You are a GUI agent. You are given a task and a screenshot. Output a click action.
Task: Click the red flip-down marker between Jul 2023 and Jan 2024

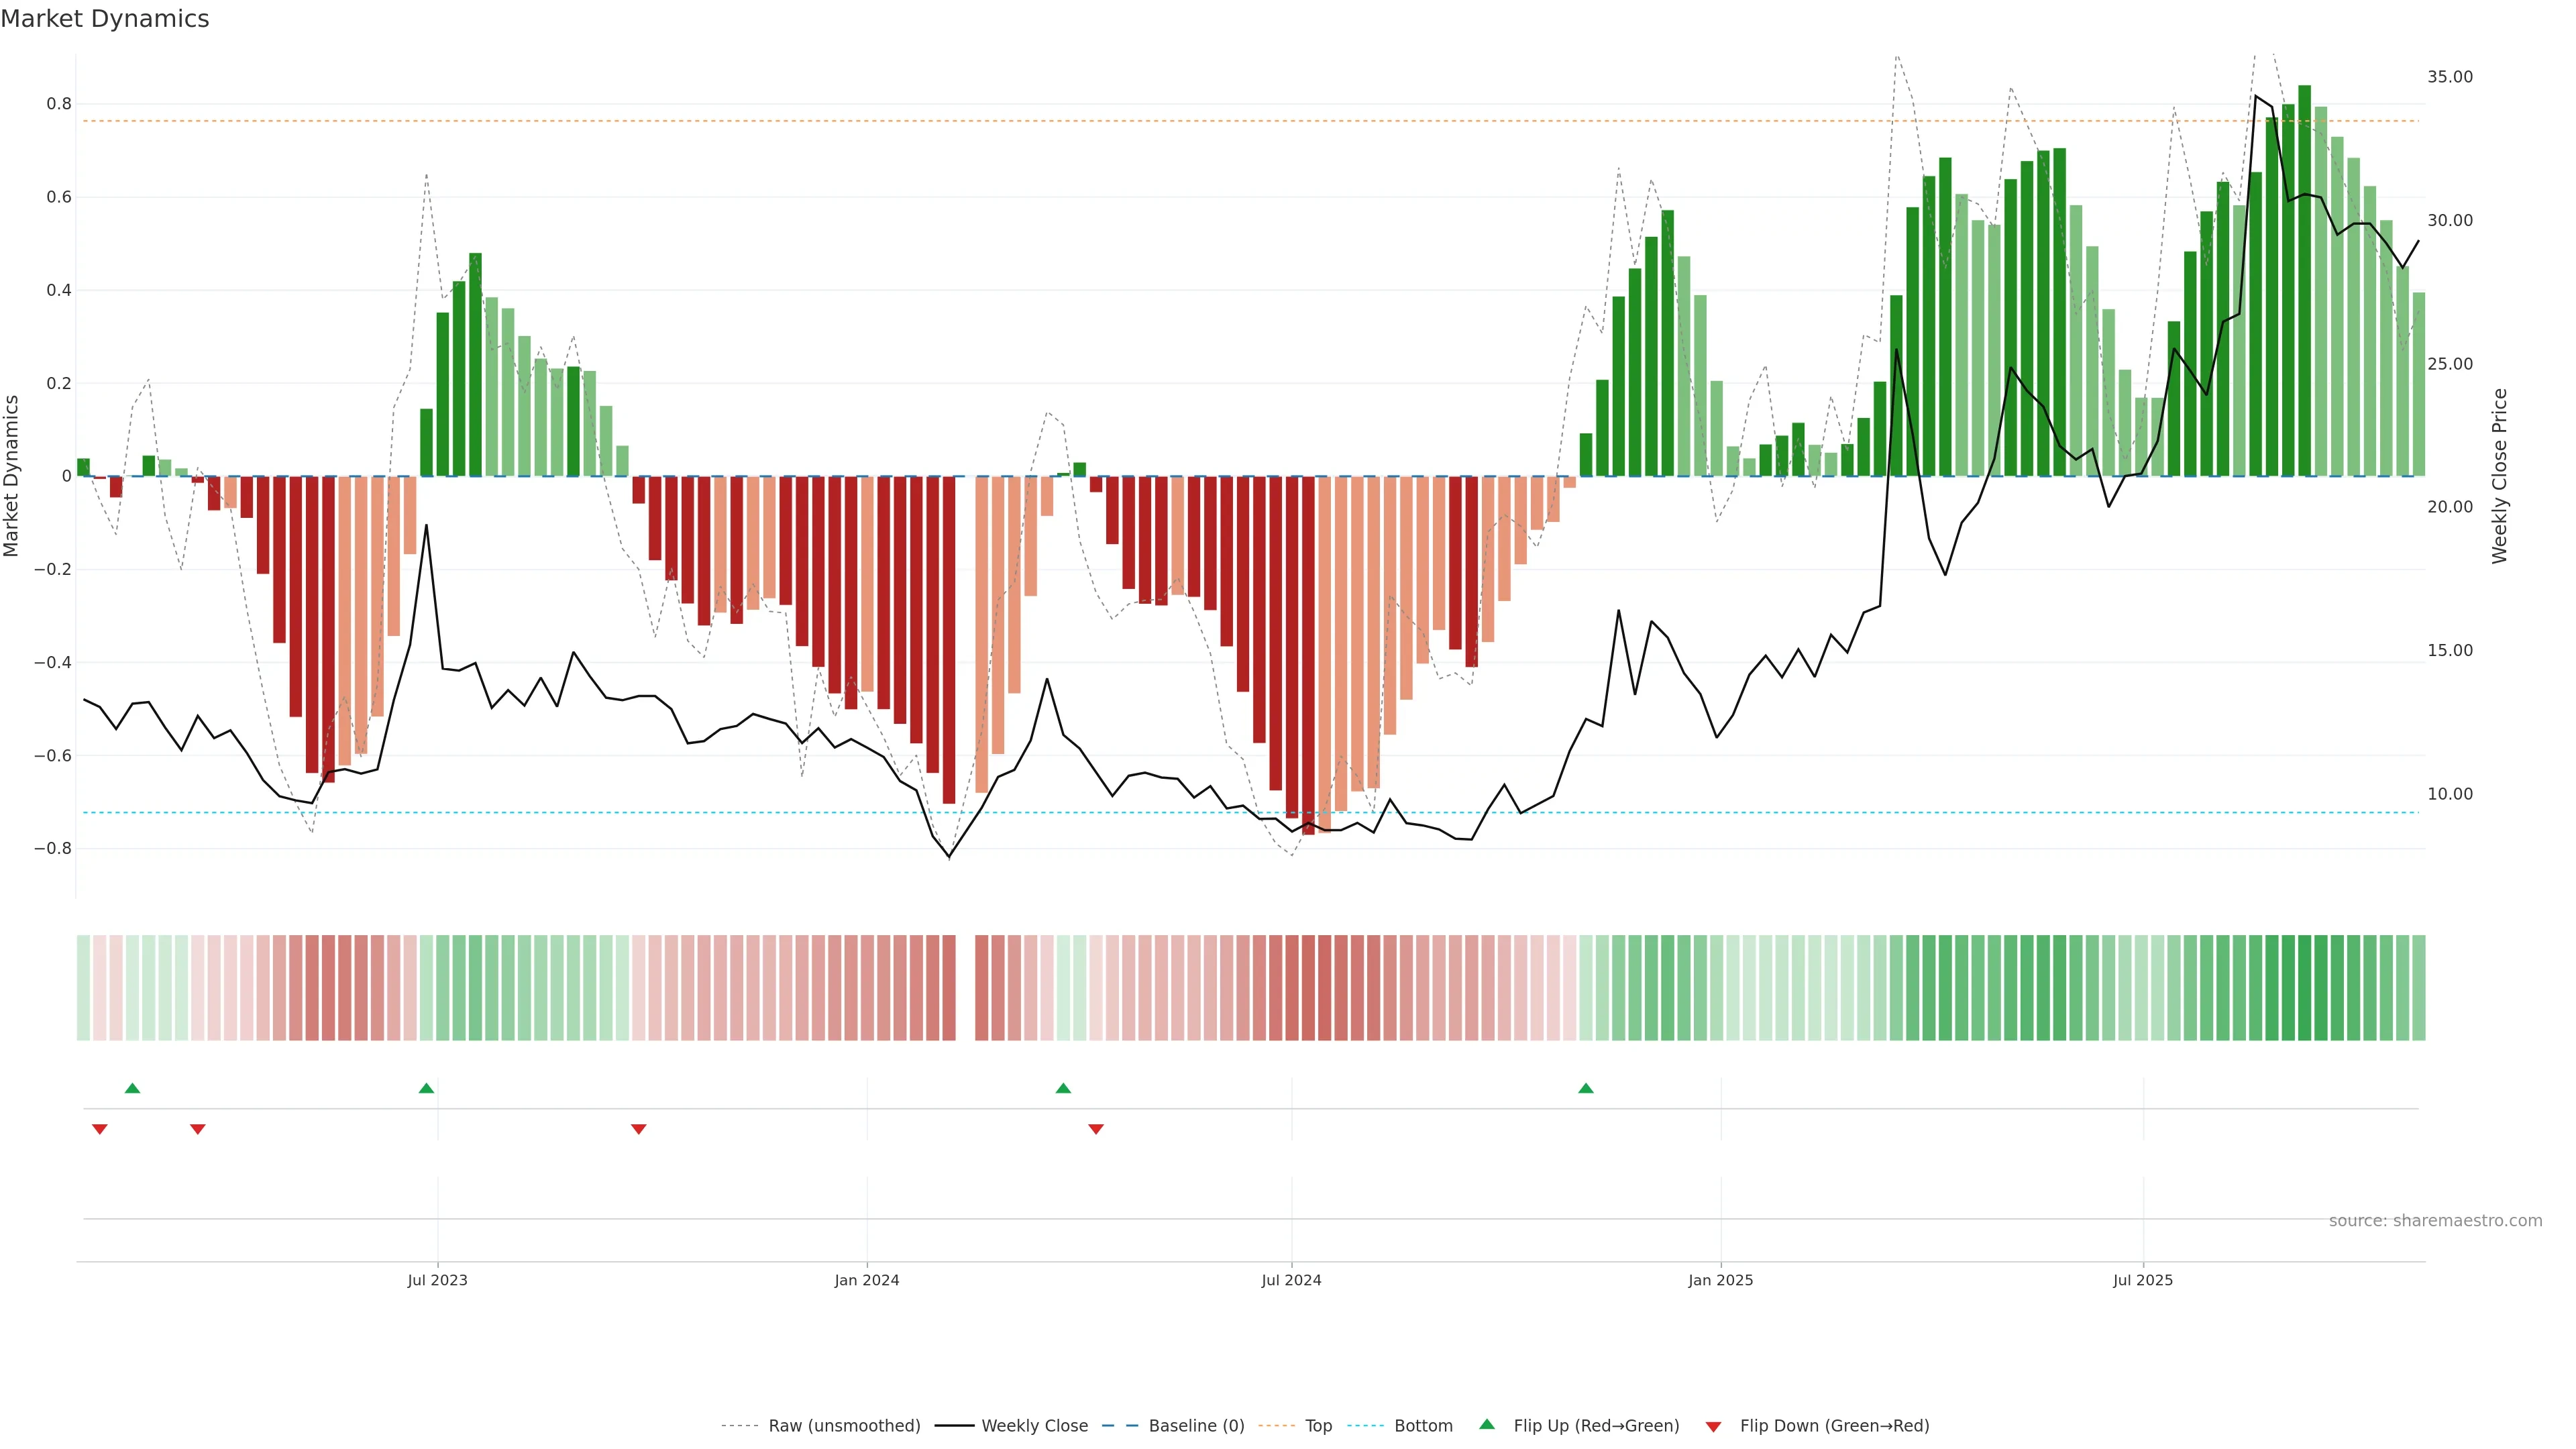[x=639, y=1129]
